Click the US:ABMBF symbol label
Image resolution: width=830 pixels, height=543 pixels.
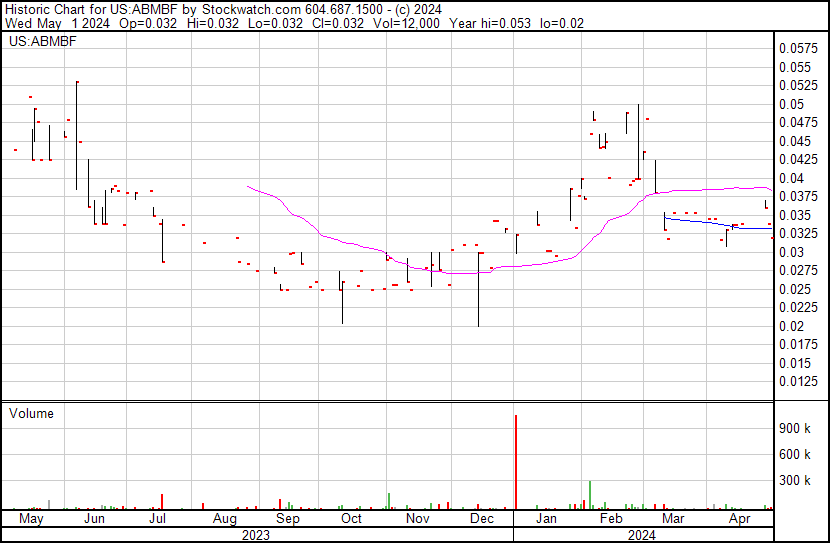click(x=42, y=42)
